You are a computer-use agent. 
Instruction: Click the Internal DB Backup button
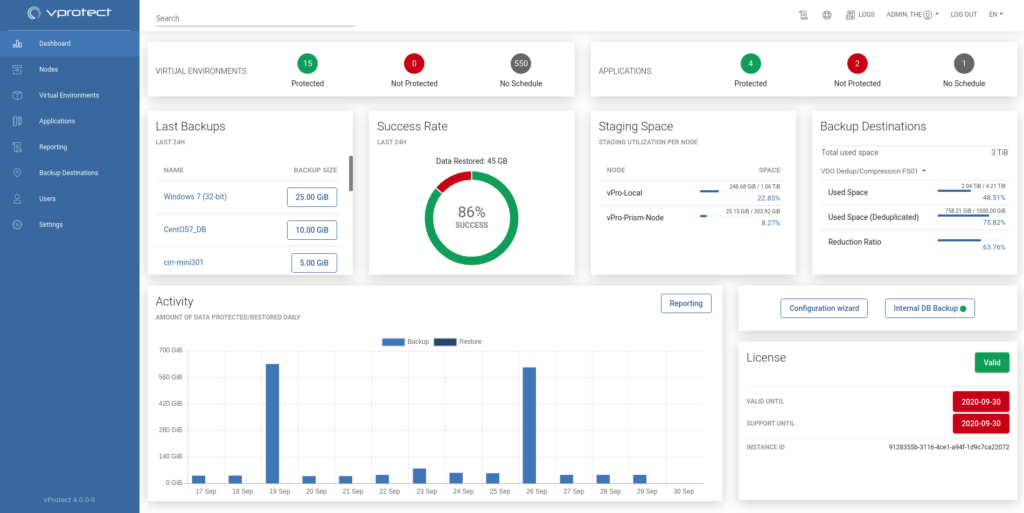(x=929, y=308)
